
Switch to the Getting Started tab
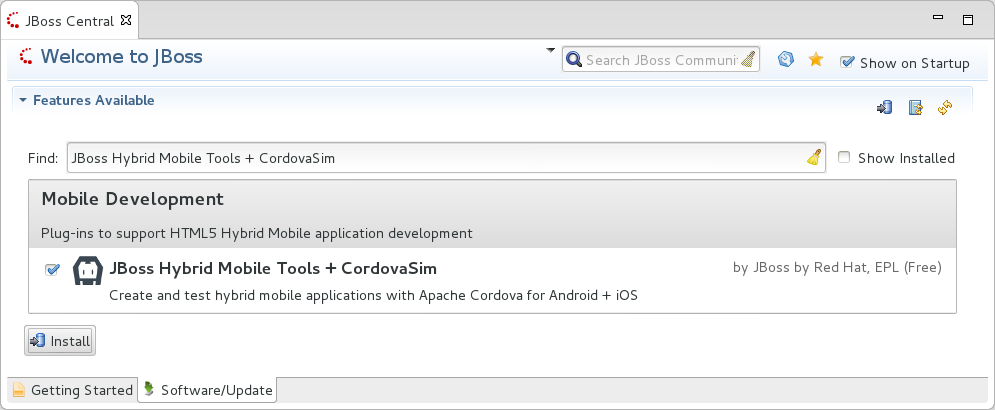(72, 390)
